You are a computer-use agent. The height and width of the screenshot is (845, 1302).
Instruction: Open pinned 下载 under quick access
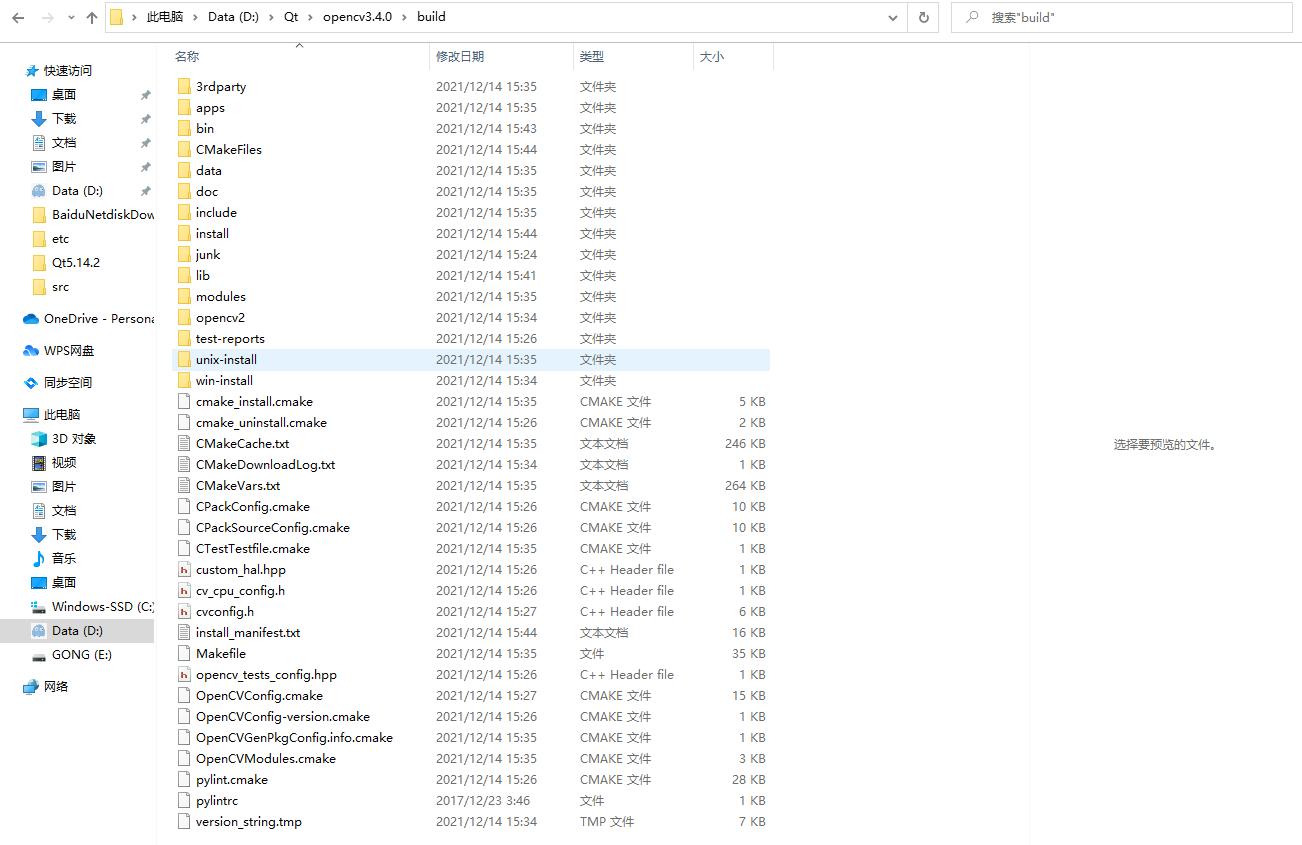(64, 119)
